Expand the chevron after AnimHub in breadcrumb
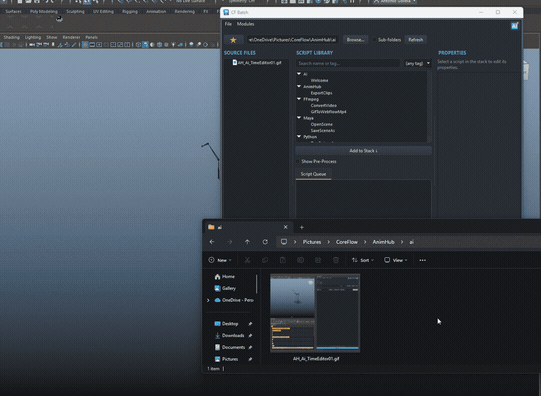541x396 pixels. pos(402,242)
